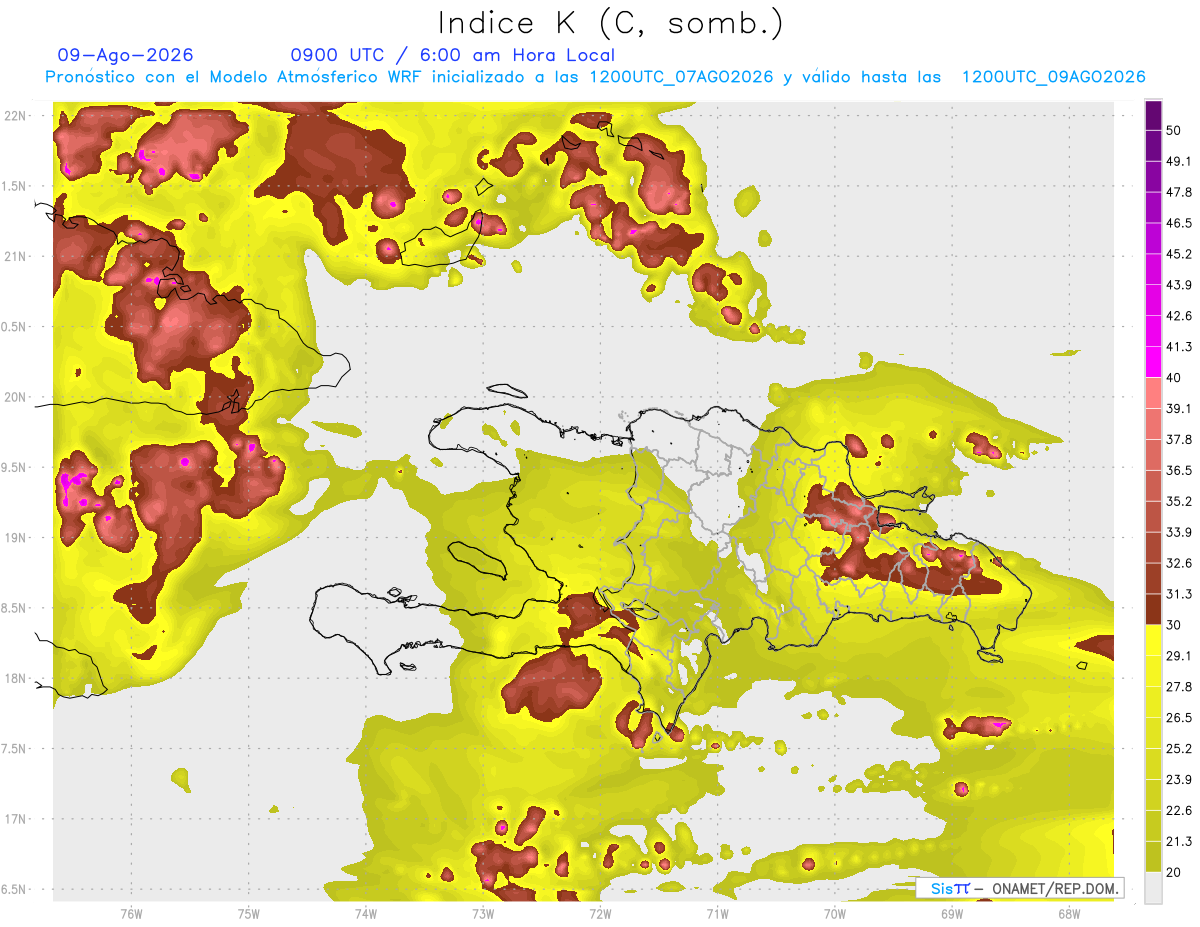This screenshot has height=927, width=1200.
Task: Click the "40" value on the color scale
Action: point(1174,378)
